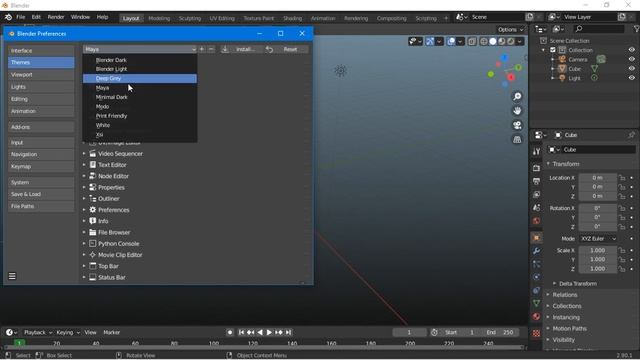Select rendered viewport shading icon
Screen dimensions: 640x360
511,41
